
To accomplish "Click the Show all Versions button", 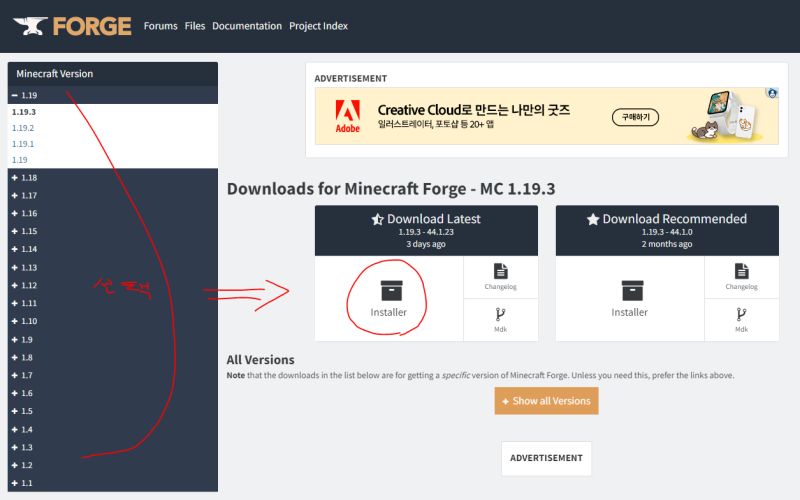I will click(x=546, y=401).
